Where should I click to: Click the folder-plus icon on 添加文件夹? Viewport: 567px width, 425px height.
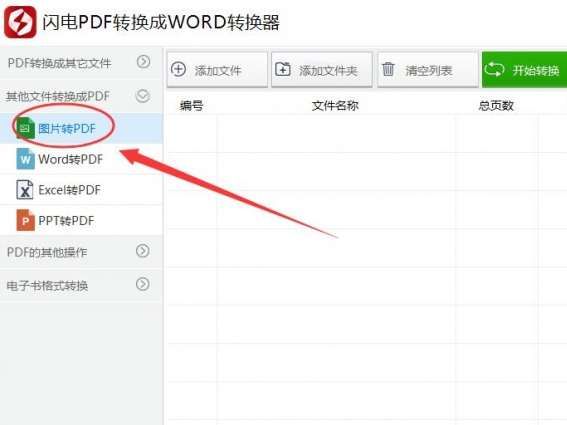coord(283,69)
